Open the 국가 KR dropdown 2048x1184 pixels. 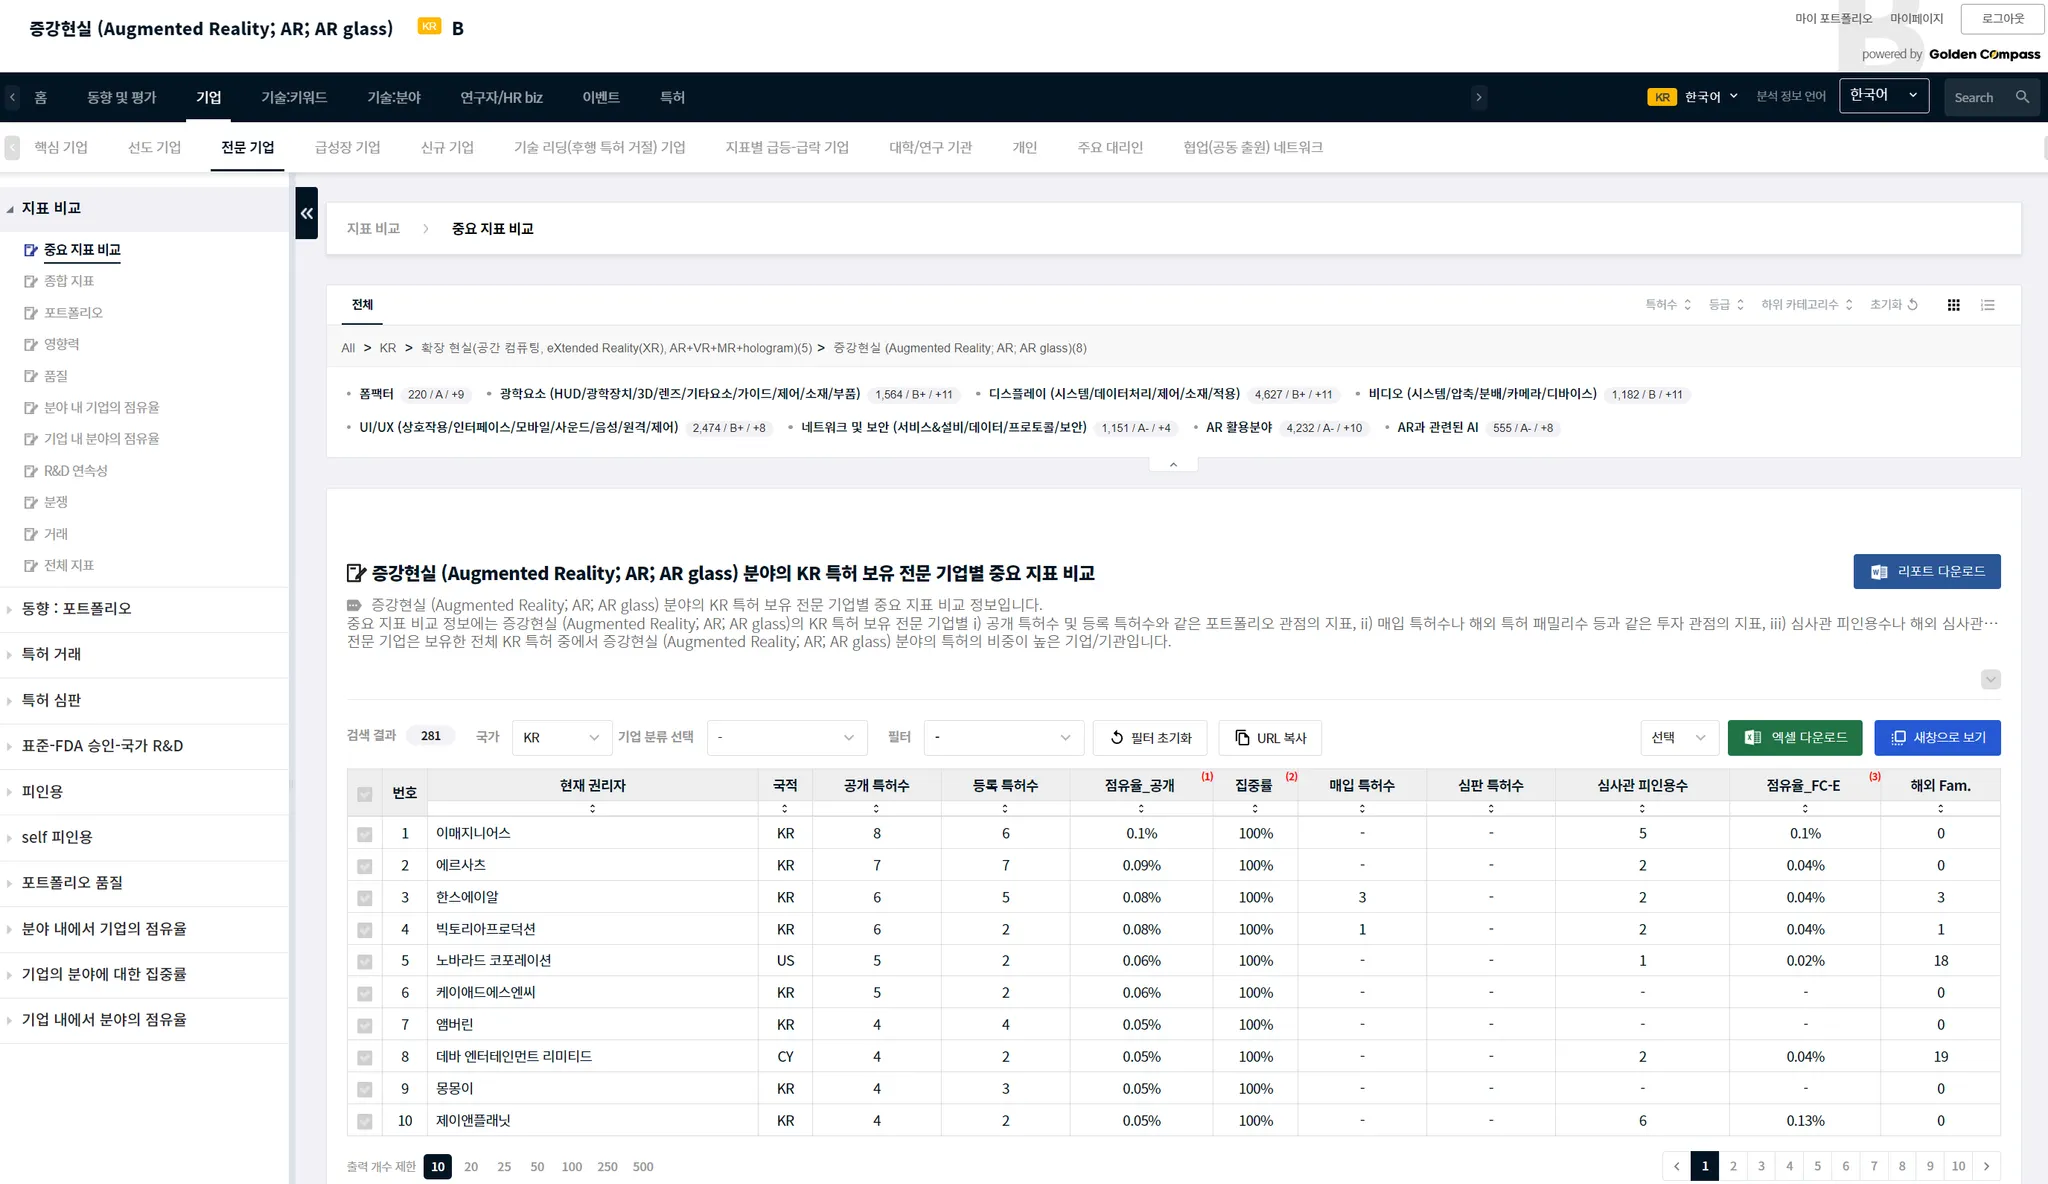coord(561,738)
